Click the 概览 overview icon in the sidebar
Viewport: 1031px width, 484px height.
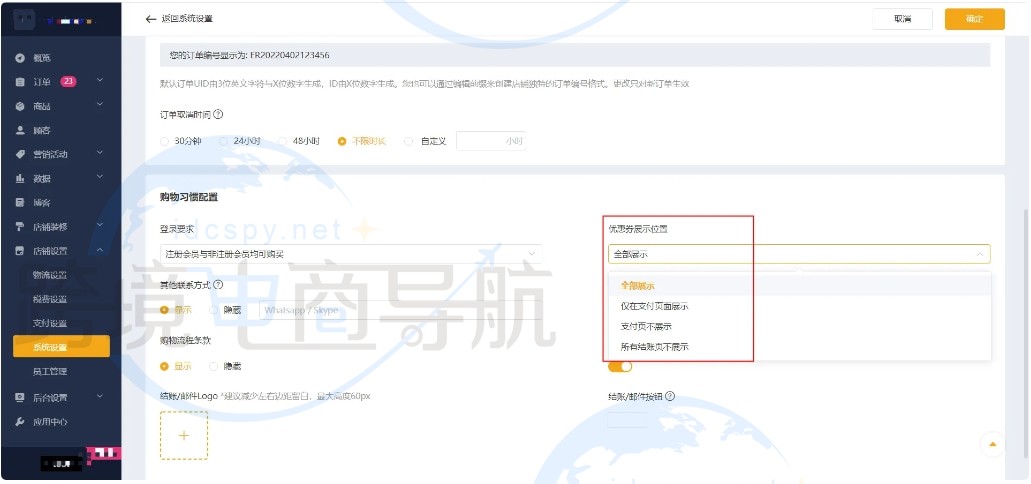[x=20, y=58]
